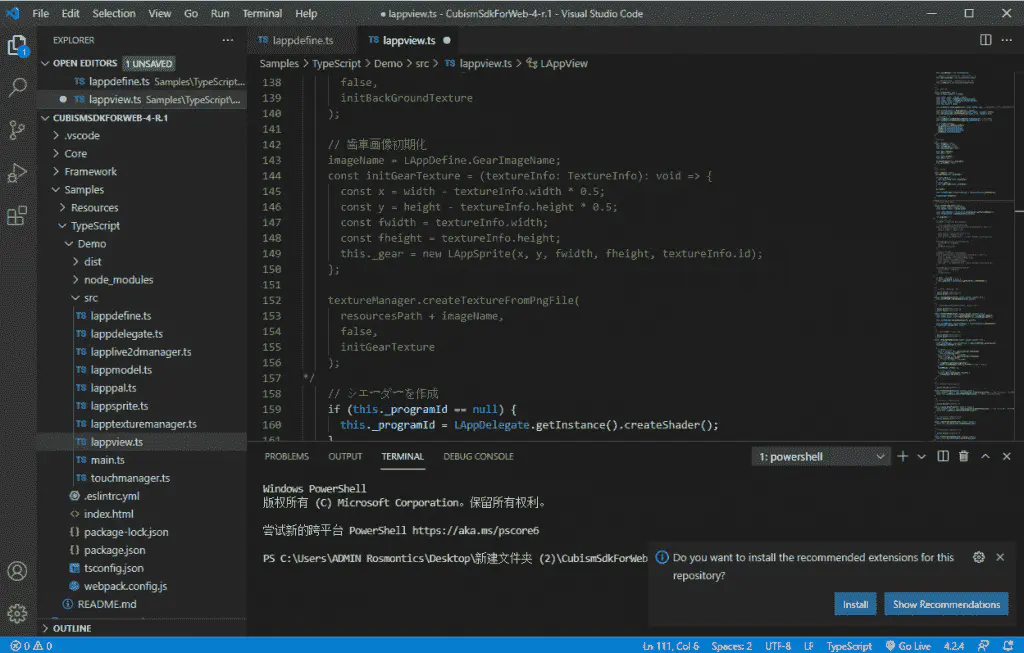Close the terminal panel
The width and height of the screenshot is (1024, 653).
[x=1006, y=456]
